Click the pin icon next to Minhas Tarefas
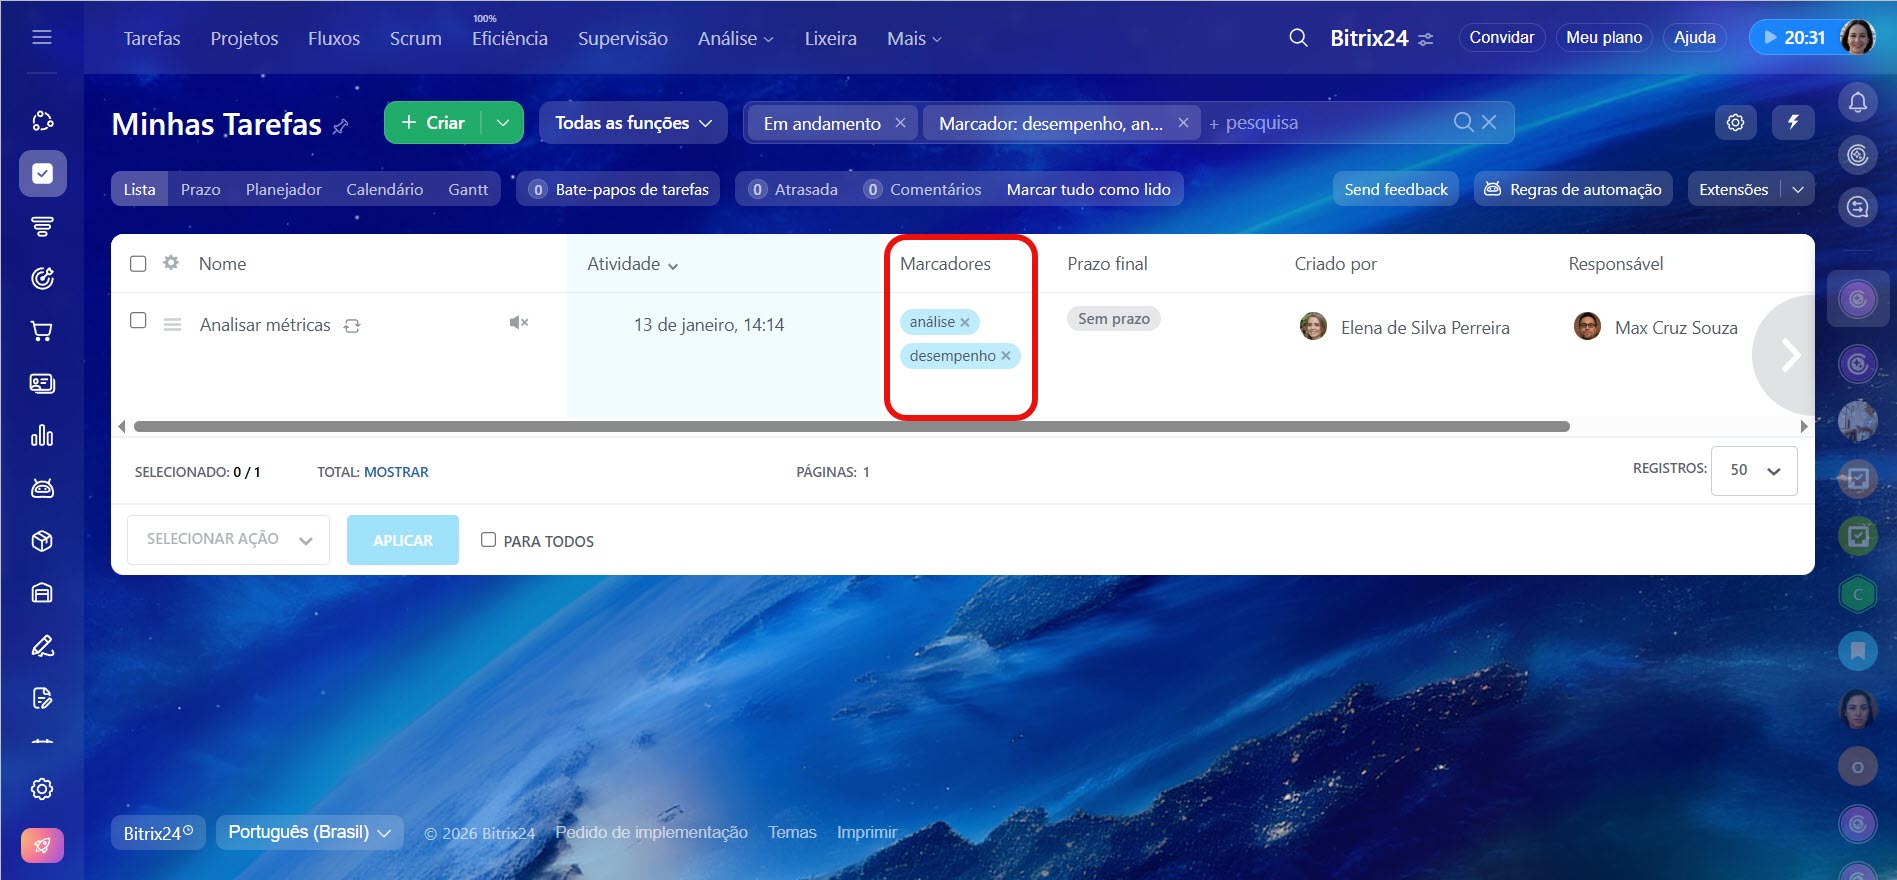 (341, 126)
